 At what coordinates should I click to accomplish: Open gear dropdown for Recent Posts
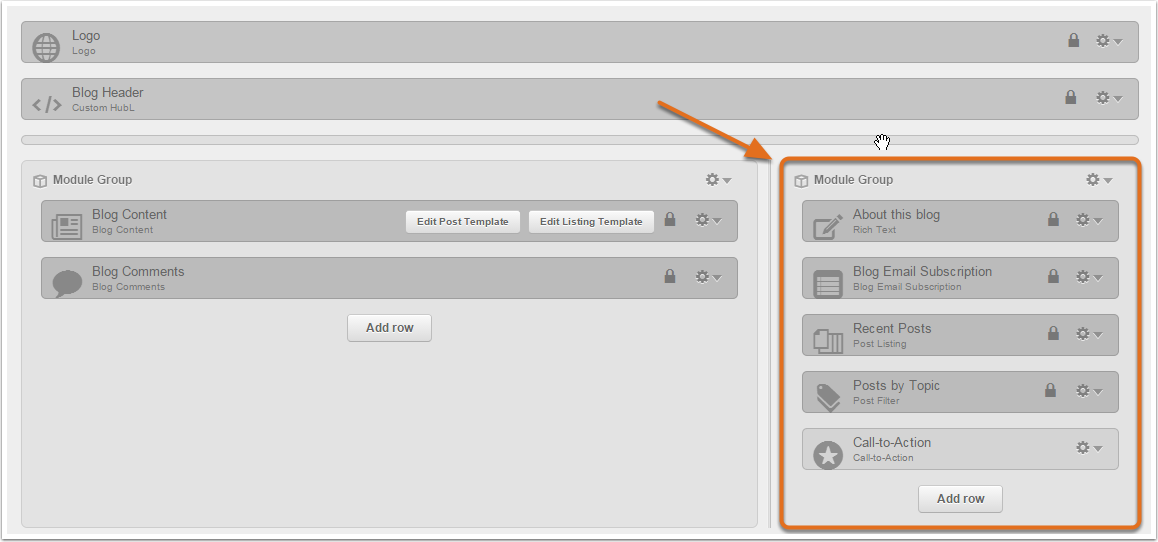(1089, 334)
